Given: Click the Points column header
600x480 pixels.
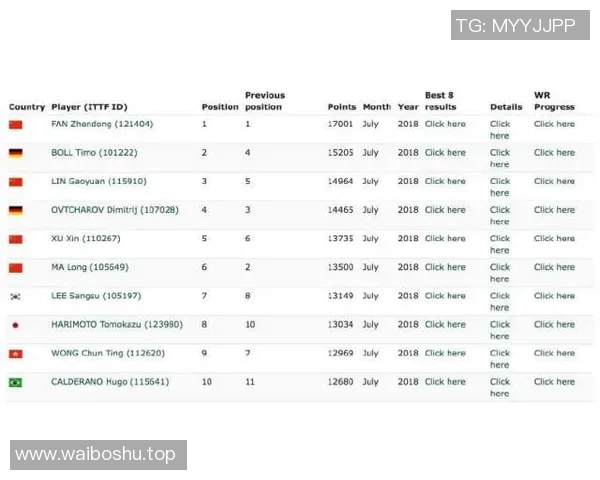Looking at the screenshot, I should [x=341, y=107].
